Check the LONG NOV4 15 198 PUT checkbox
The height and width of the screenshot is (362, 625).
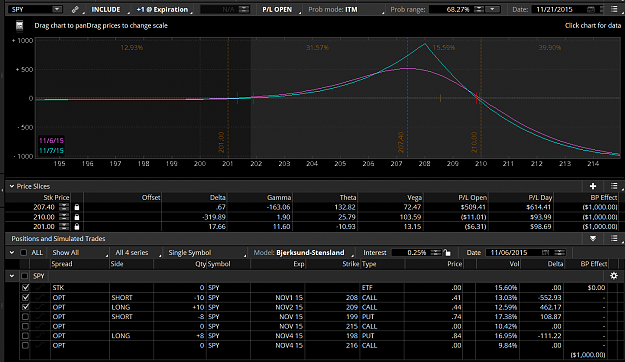pyautogui.click(x=26, y=336)
